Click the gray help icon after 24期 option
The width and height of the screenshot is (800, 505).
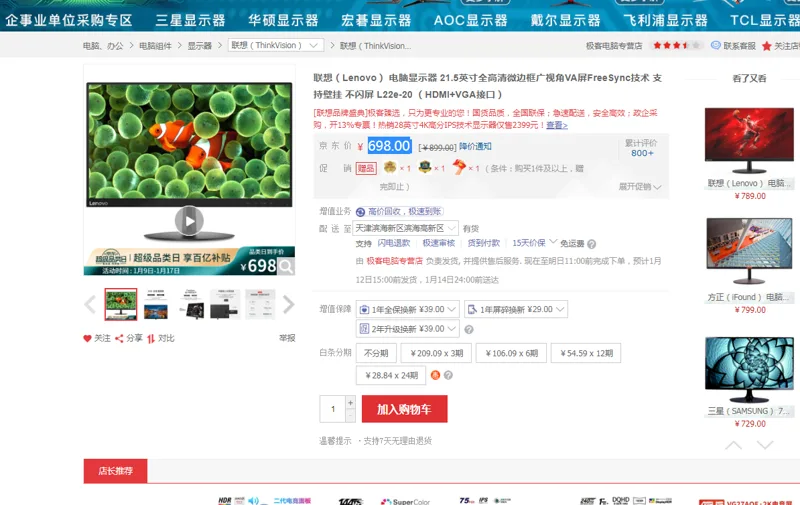[448, 375]
